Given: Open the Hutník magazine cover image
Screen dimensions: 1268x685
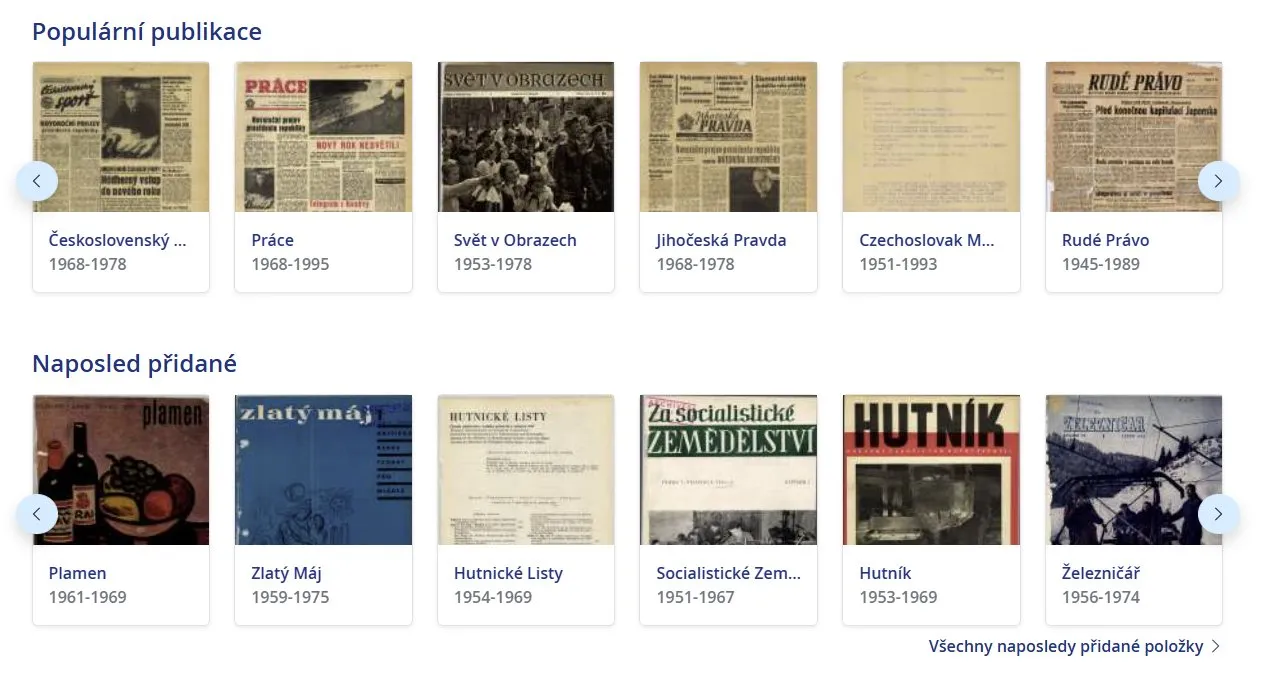Looking at the screenshot, I should coord(931,470).
